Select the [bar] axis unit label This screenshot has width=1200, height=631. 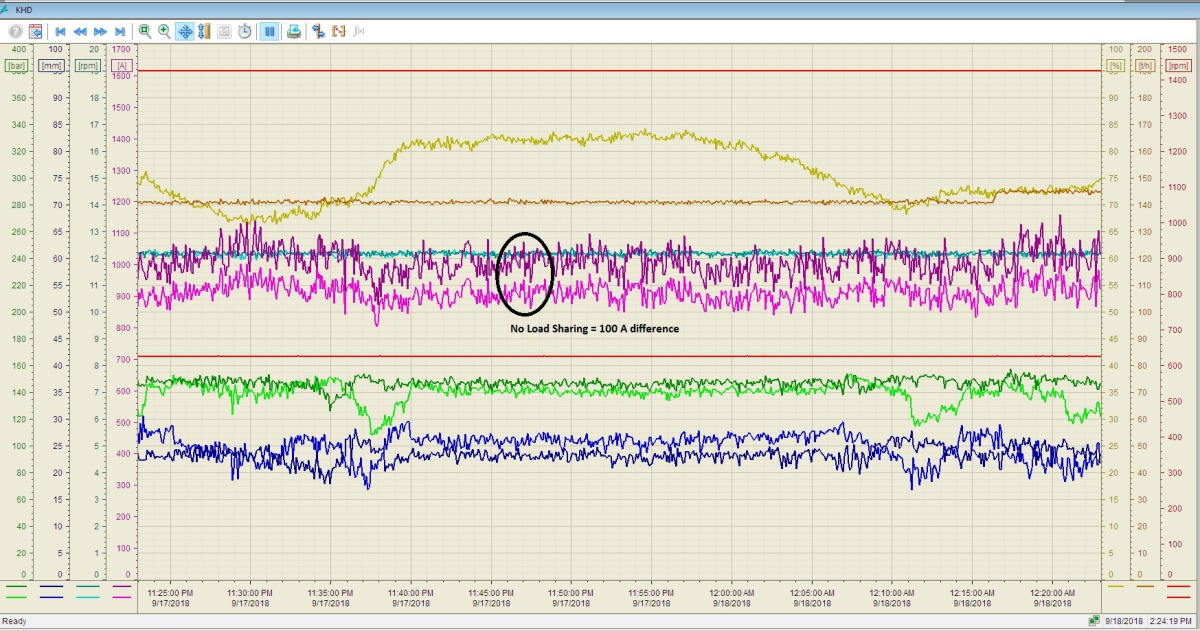(16, 66)
